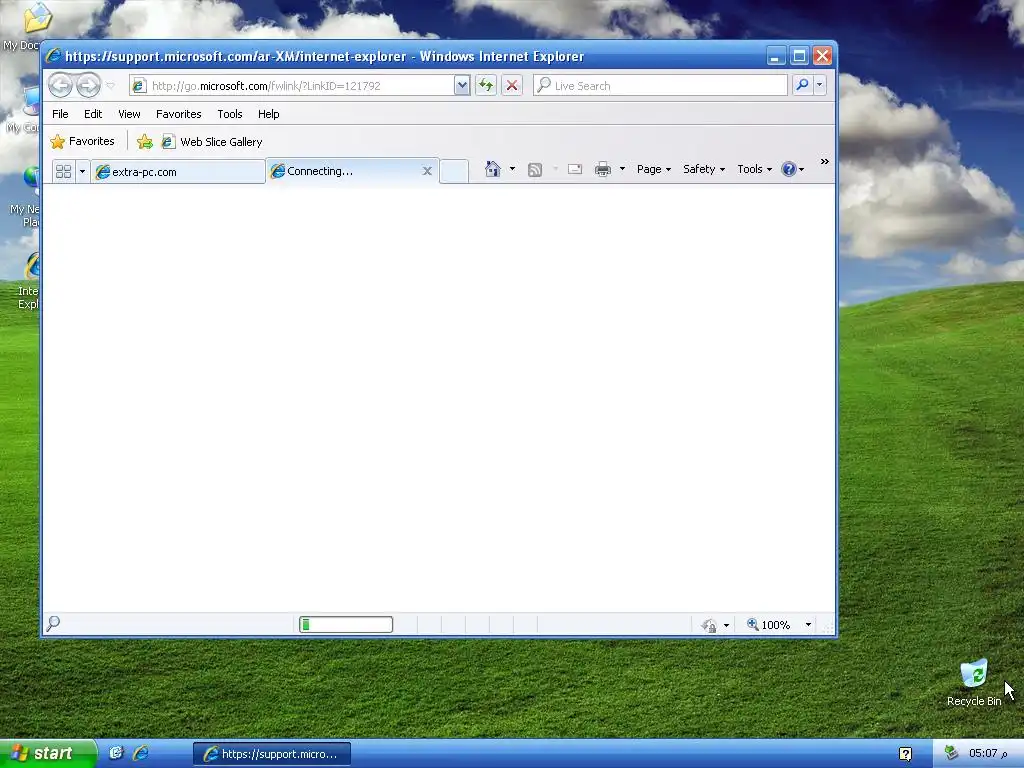
Task: Click the Add to Favorites Bar icon
Action: (145, 142)
